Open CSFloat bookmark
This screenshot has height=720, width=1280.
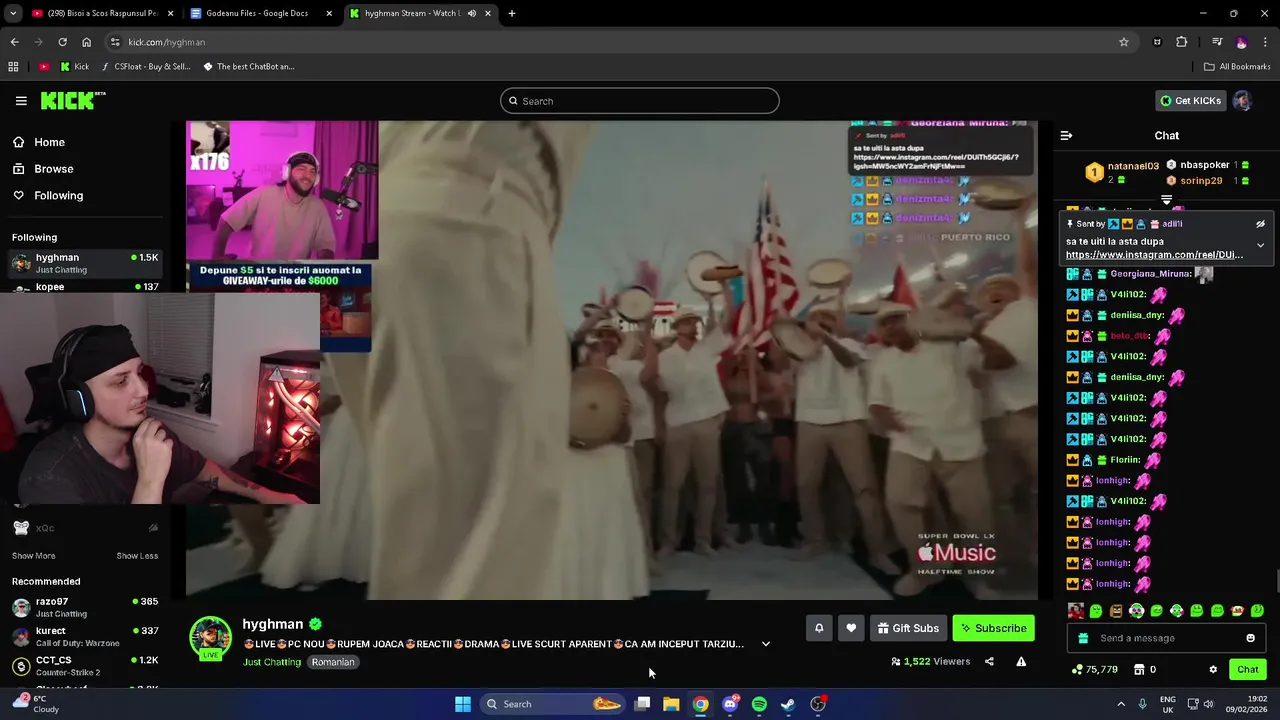(x=145, y=67)
